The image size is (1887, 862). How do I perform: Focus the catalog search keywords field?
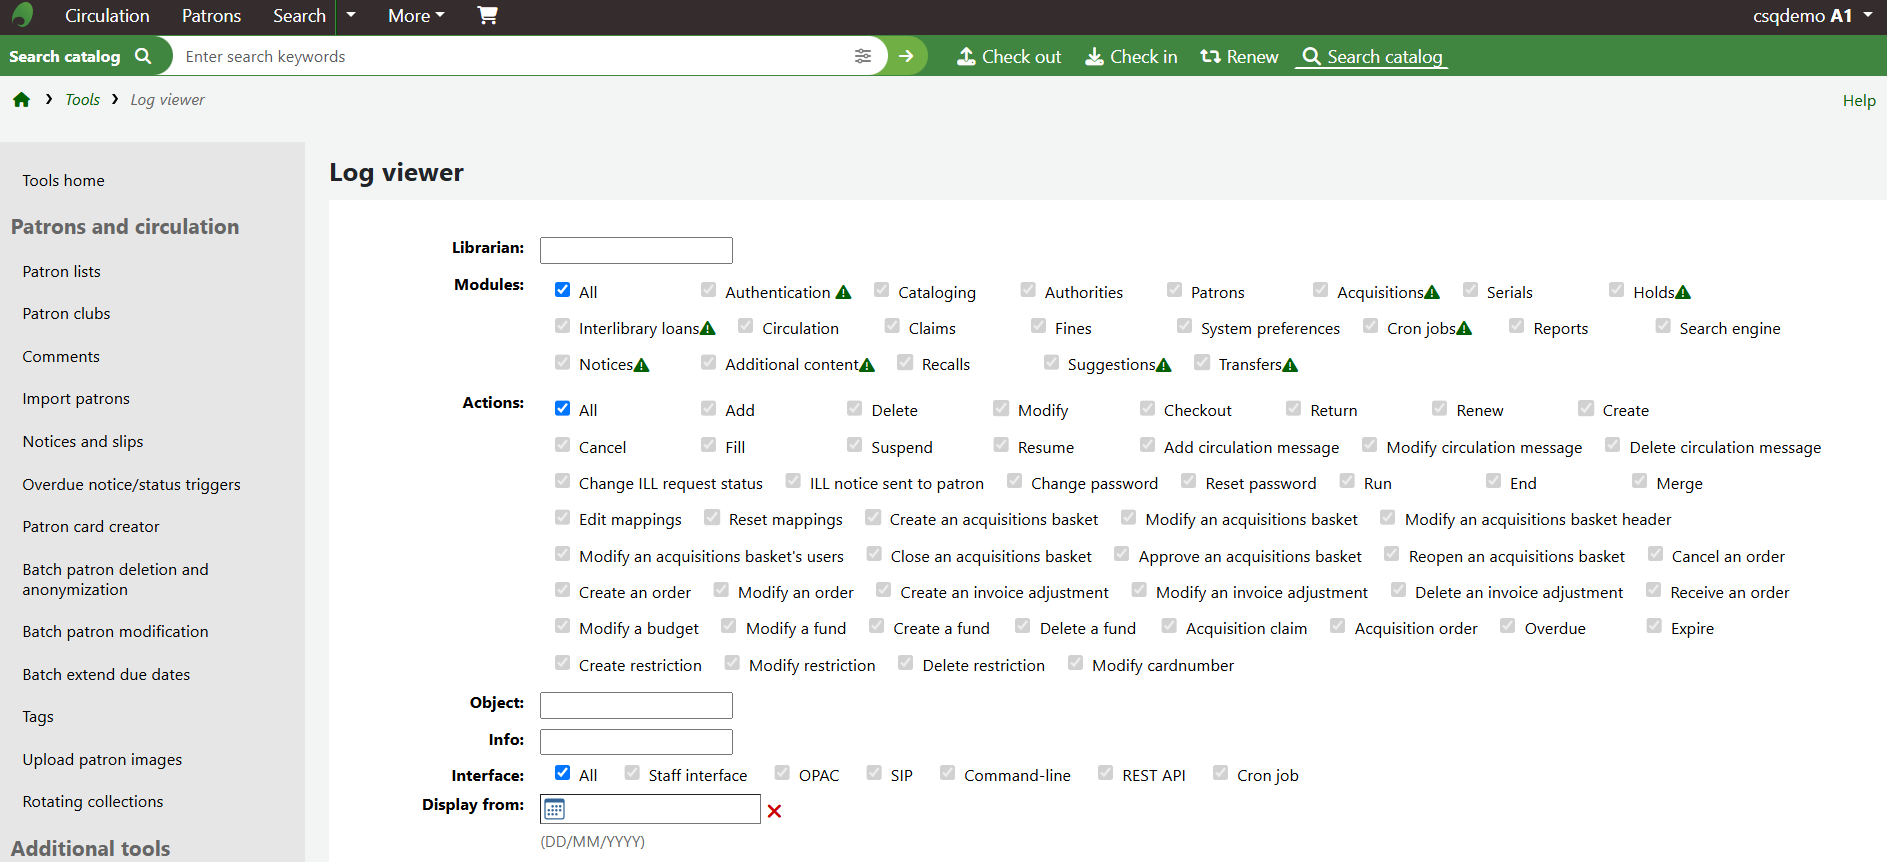(512, 56)
